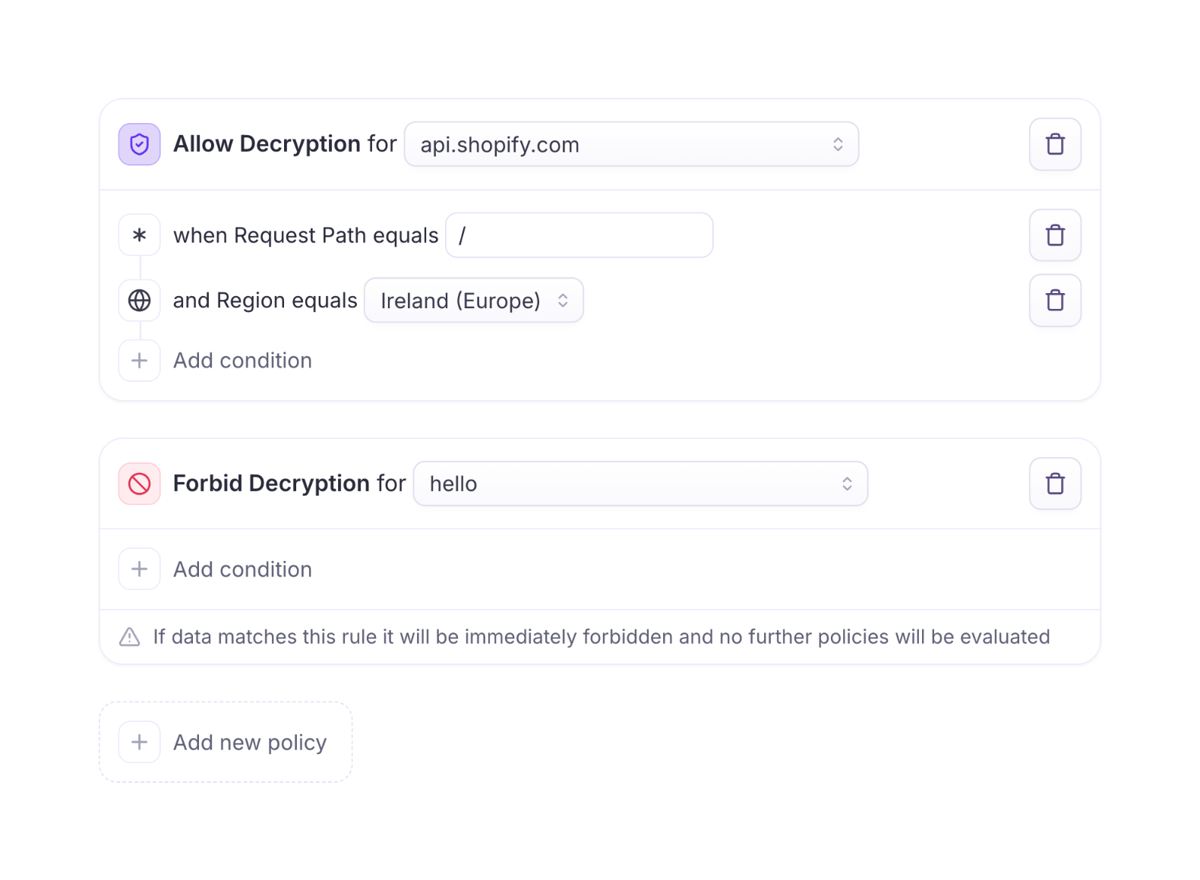Delete the Request Path condition via trash icon
1200x880 pixels.
coord(1055,234)
